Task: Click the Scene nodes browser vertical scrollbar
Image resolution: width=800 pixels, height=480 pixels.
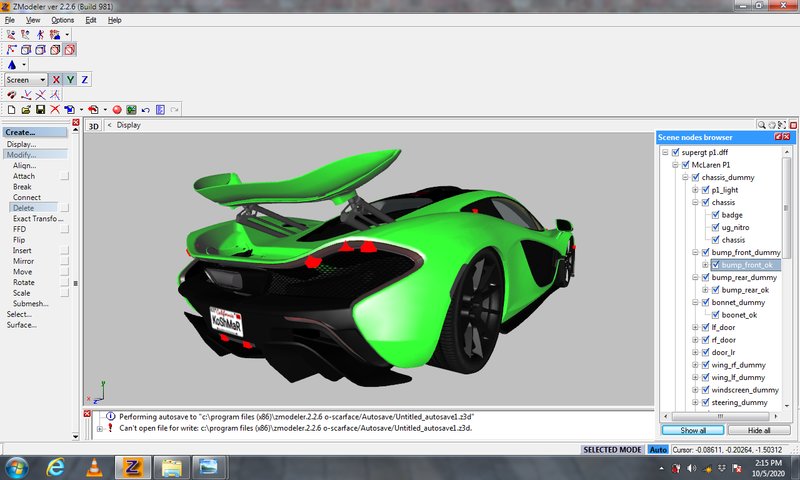Action: 786,278
